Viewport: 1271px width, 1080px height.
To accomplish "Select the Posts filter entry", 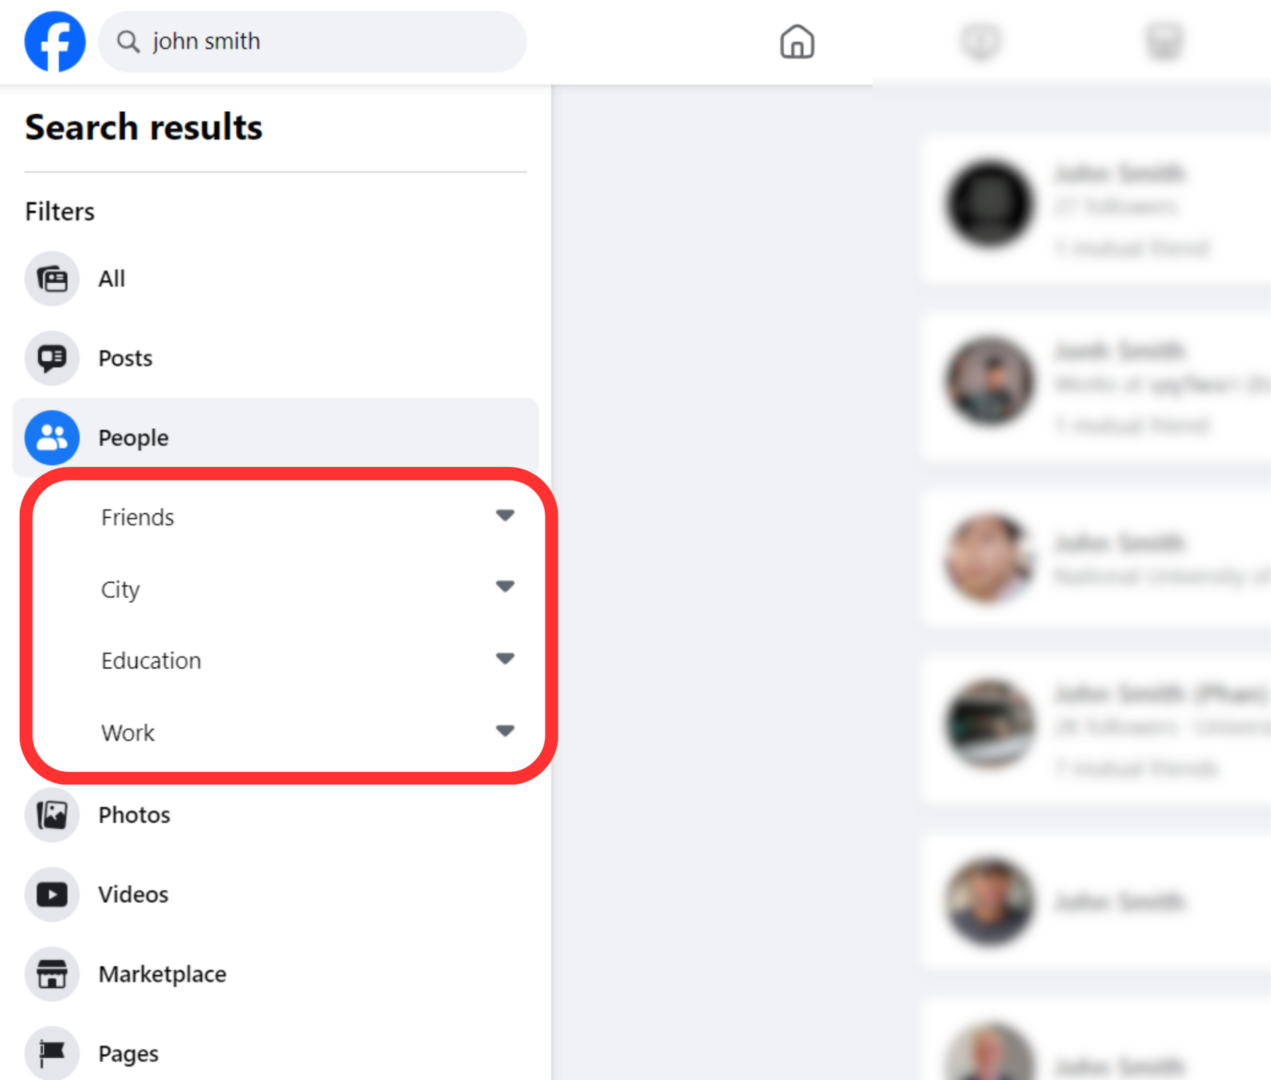I will coord(125,358).
